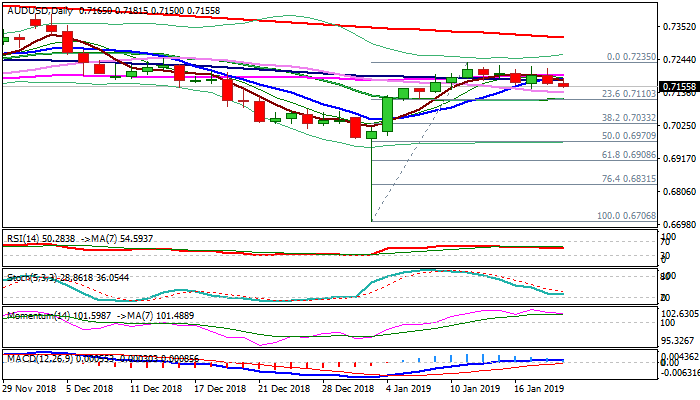Click the 0.73520 price axis label
The height and width of the screenshot is (400, 700).
point(676,27)
